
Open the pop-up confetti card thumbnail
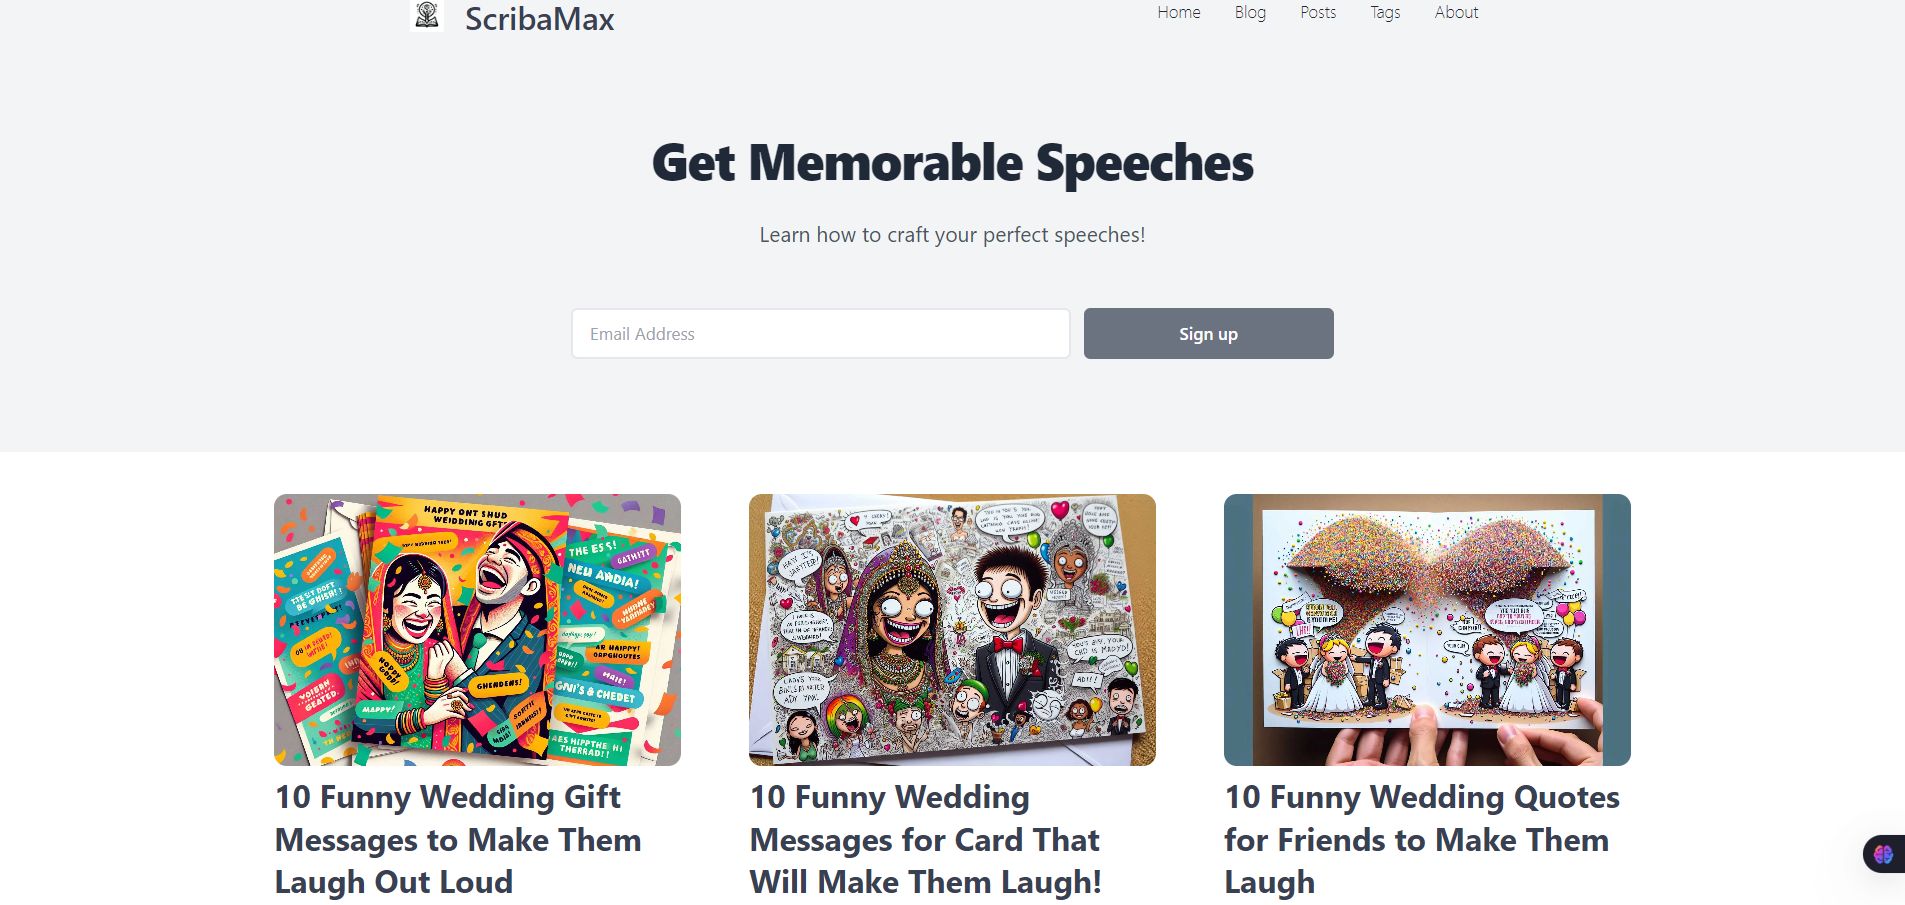click(x=1427, y=630)
